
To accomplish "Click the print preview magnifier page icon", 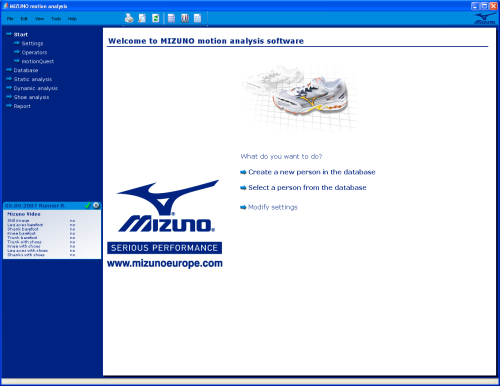I will click(142, 18).
